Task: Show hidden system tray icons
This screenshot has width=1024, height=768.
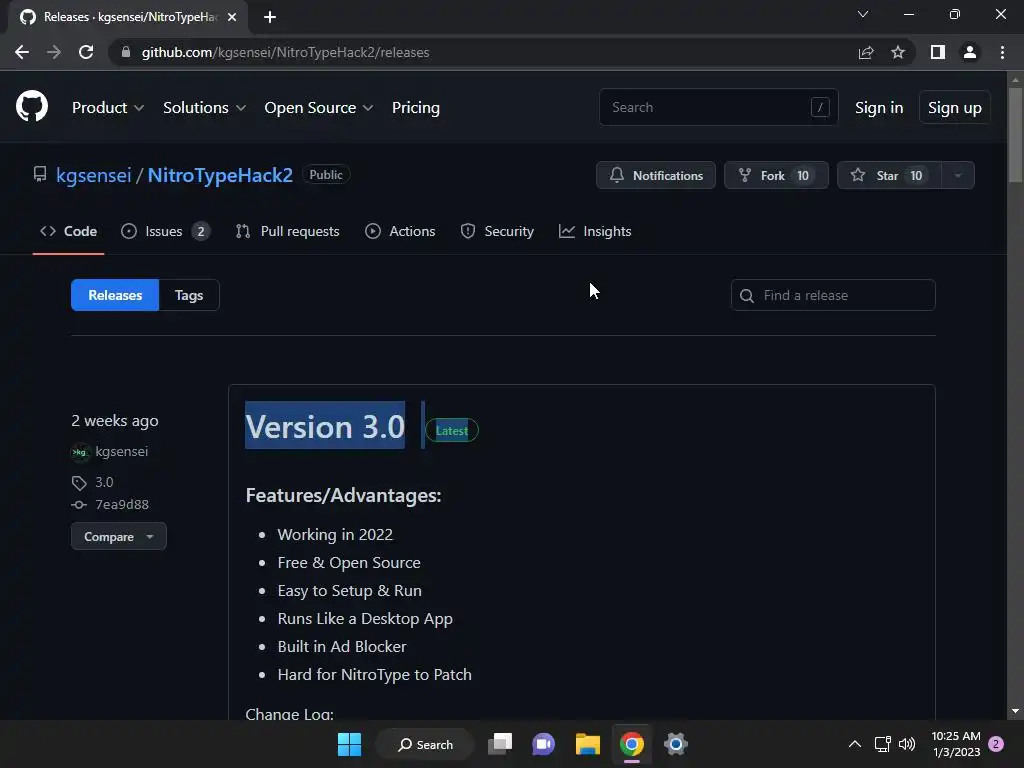Action: (854, 744)
